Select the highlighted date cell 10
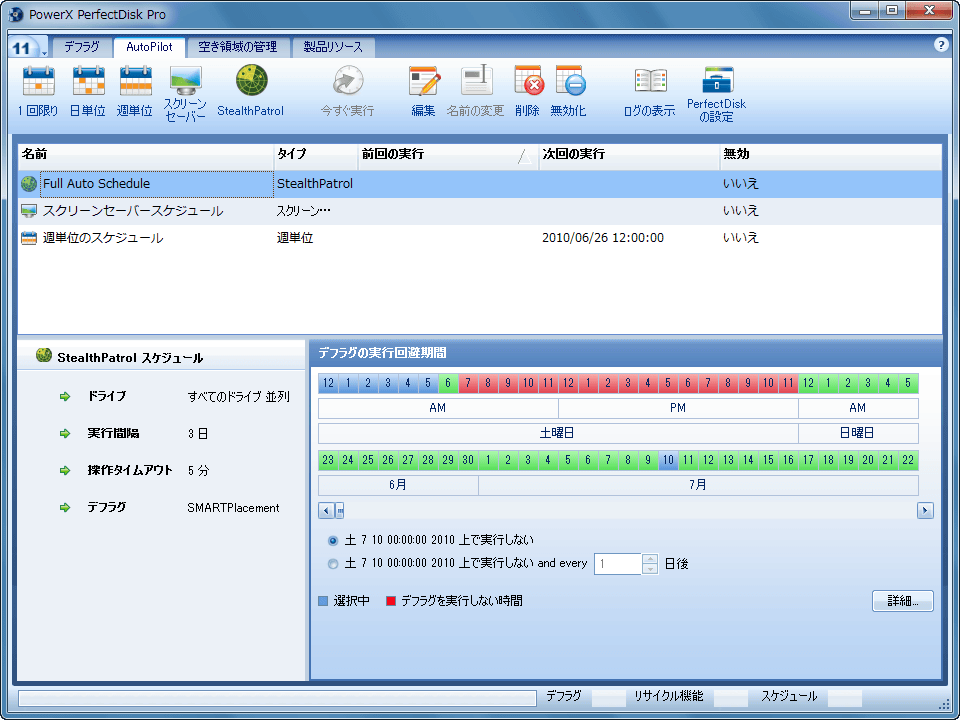 (x=668, y=460)
